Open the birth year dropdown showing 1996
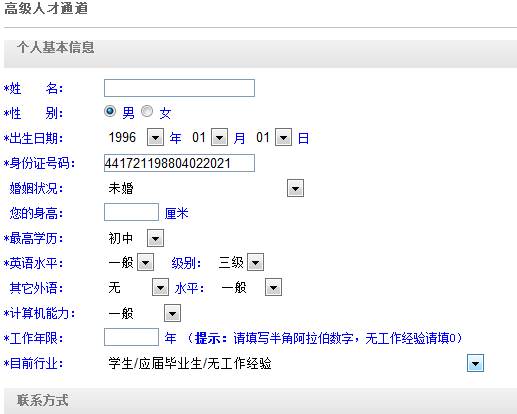 pyautogui.click(x=155, y=137)
